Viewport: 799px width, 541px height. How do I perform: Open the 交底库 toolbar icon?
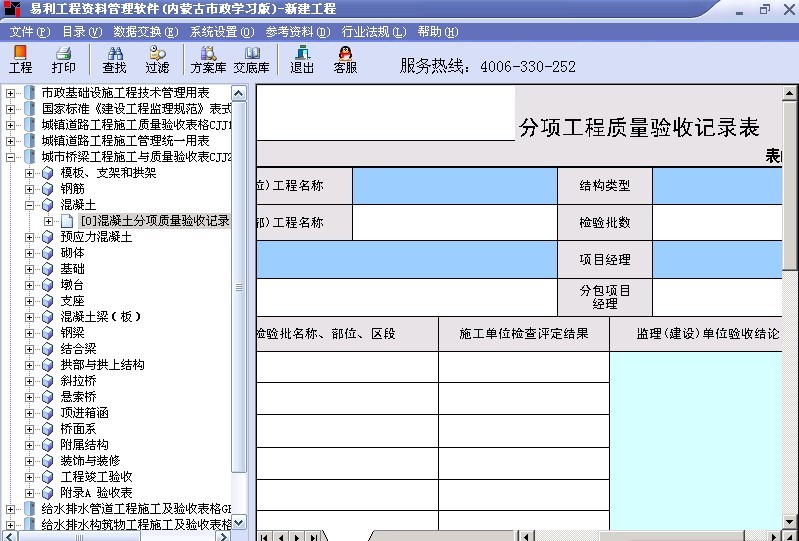click(x=251, y=59)
